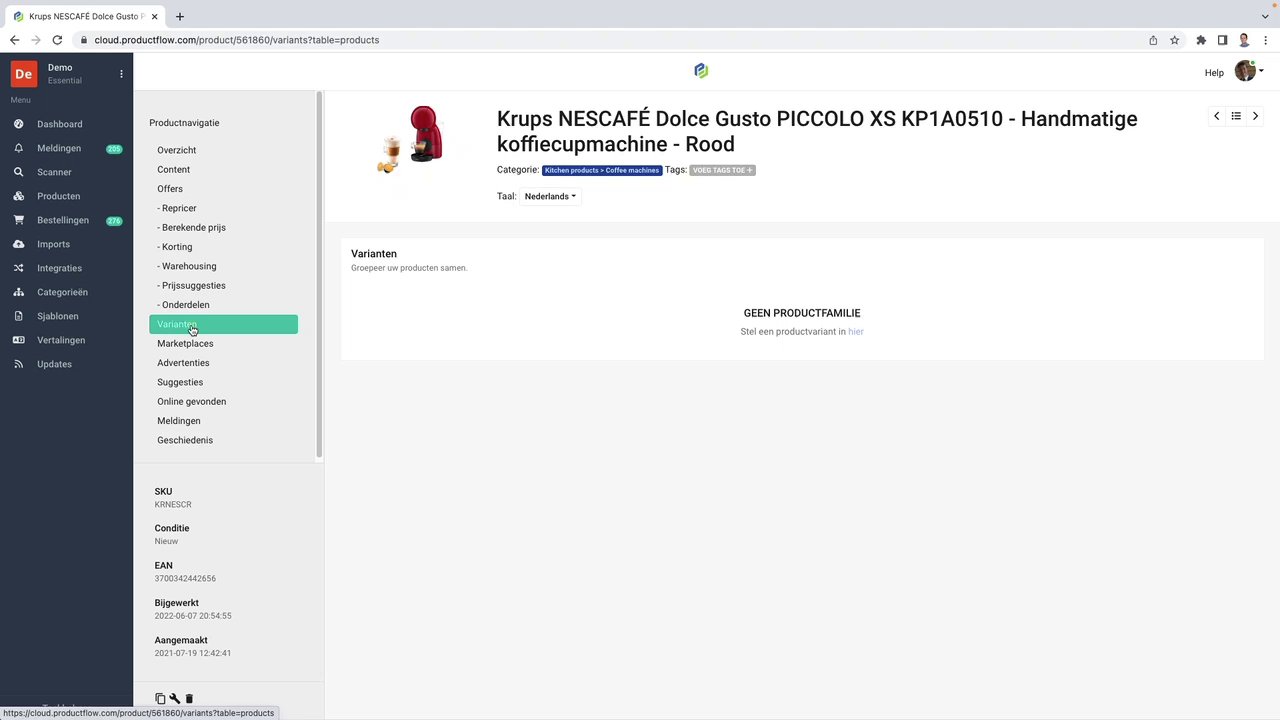Open Suggesties in product navigation
Viewport: 1280px width, 720px height.
[180, 382]
